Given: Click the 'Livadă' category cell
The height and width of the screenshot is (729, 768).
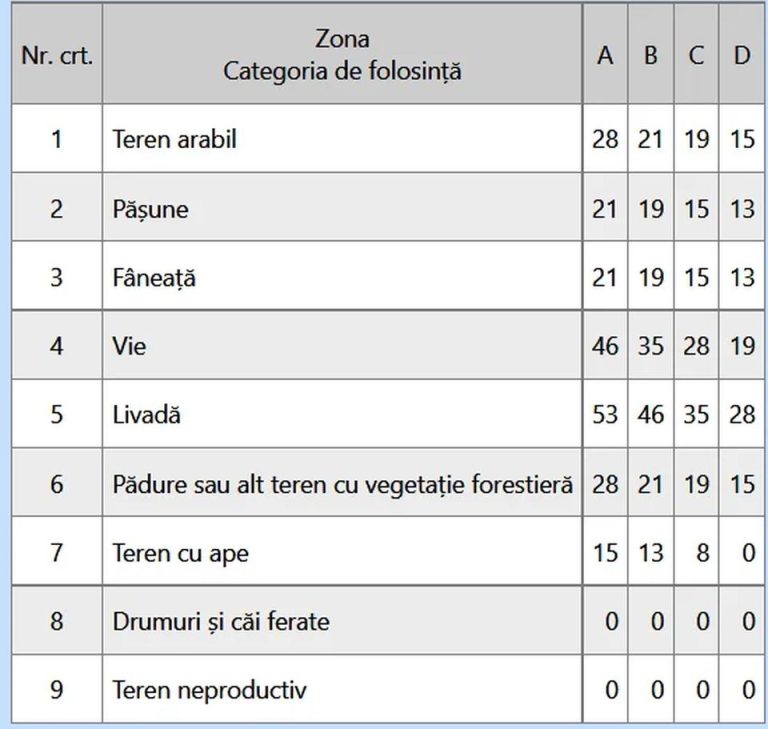Looking at the screenshot, I should pyautogui.click(x=342, y=414).
